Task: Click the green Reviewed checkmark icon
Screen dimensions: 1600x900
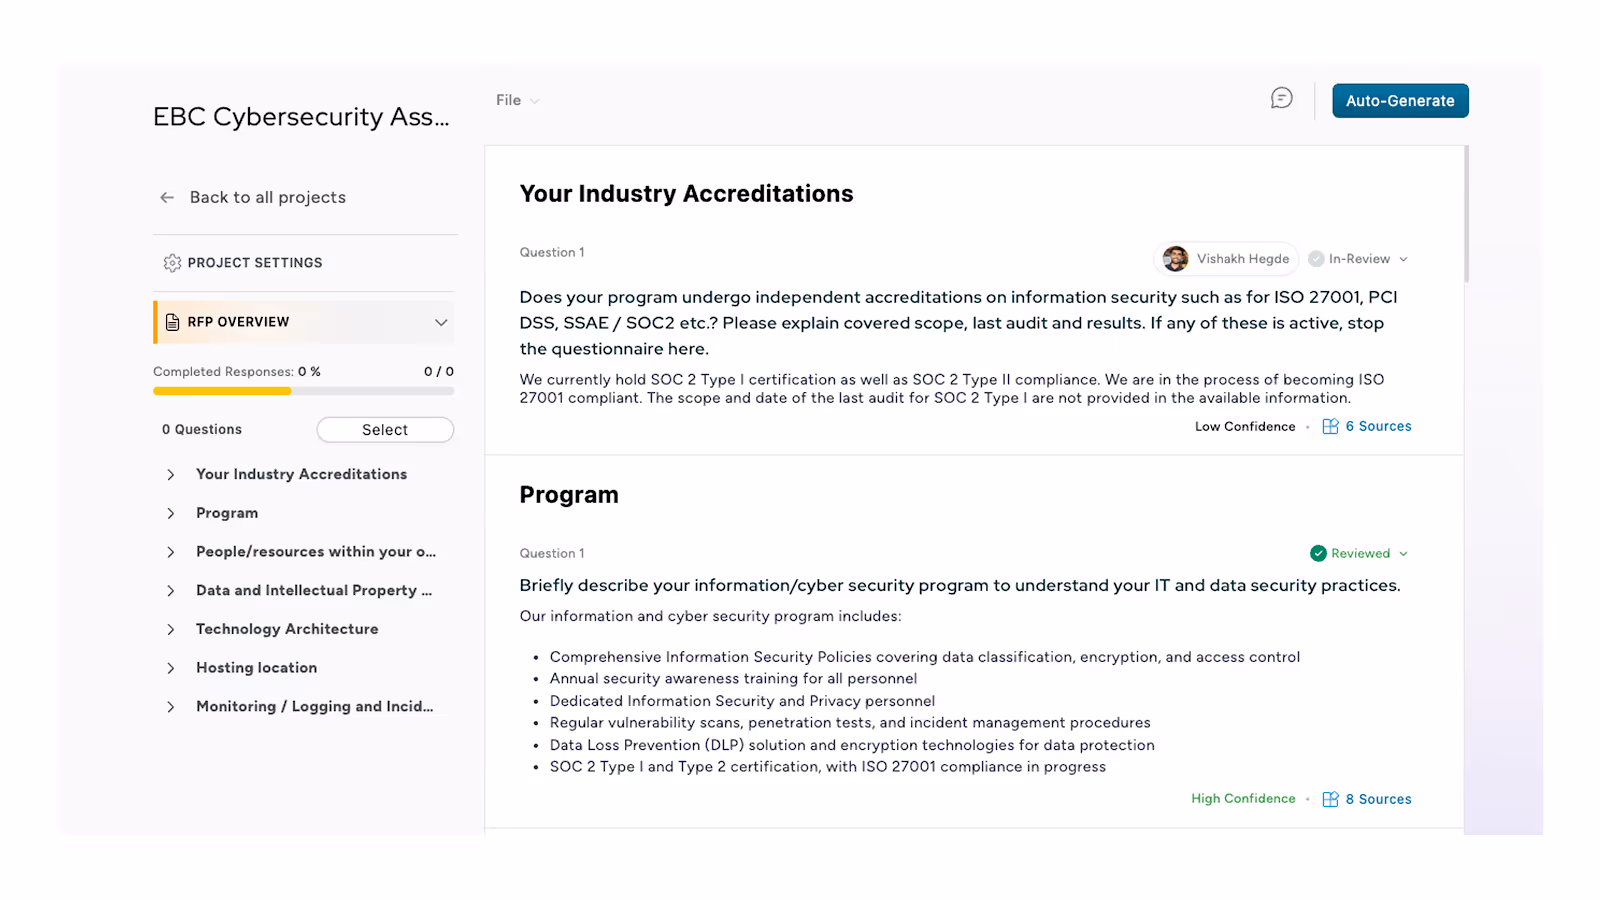Action: (x=1316, y=553)
